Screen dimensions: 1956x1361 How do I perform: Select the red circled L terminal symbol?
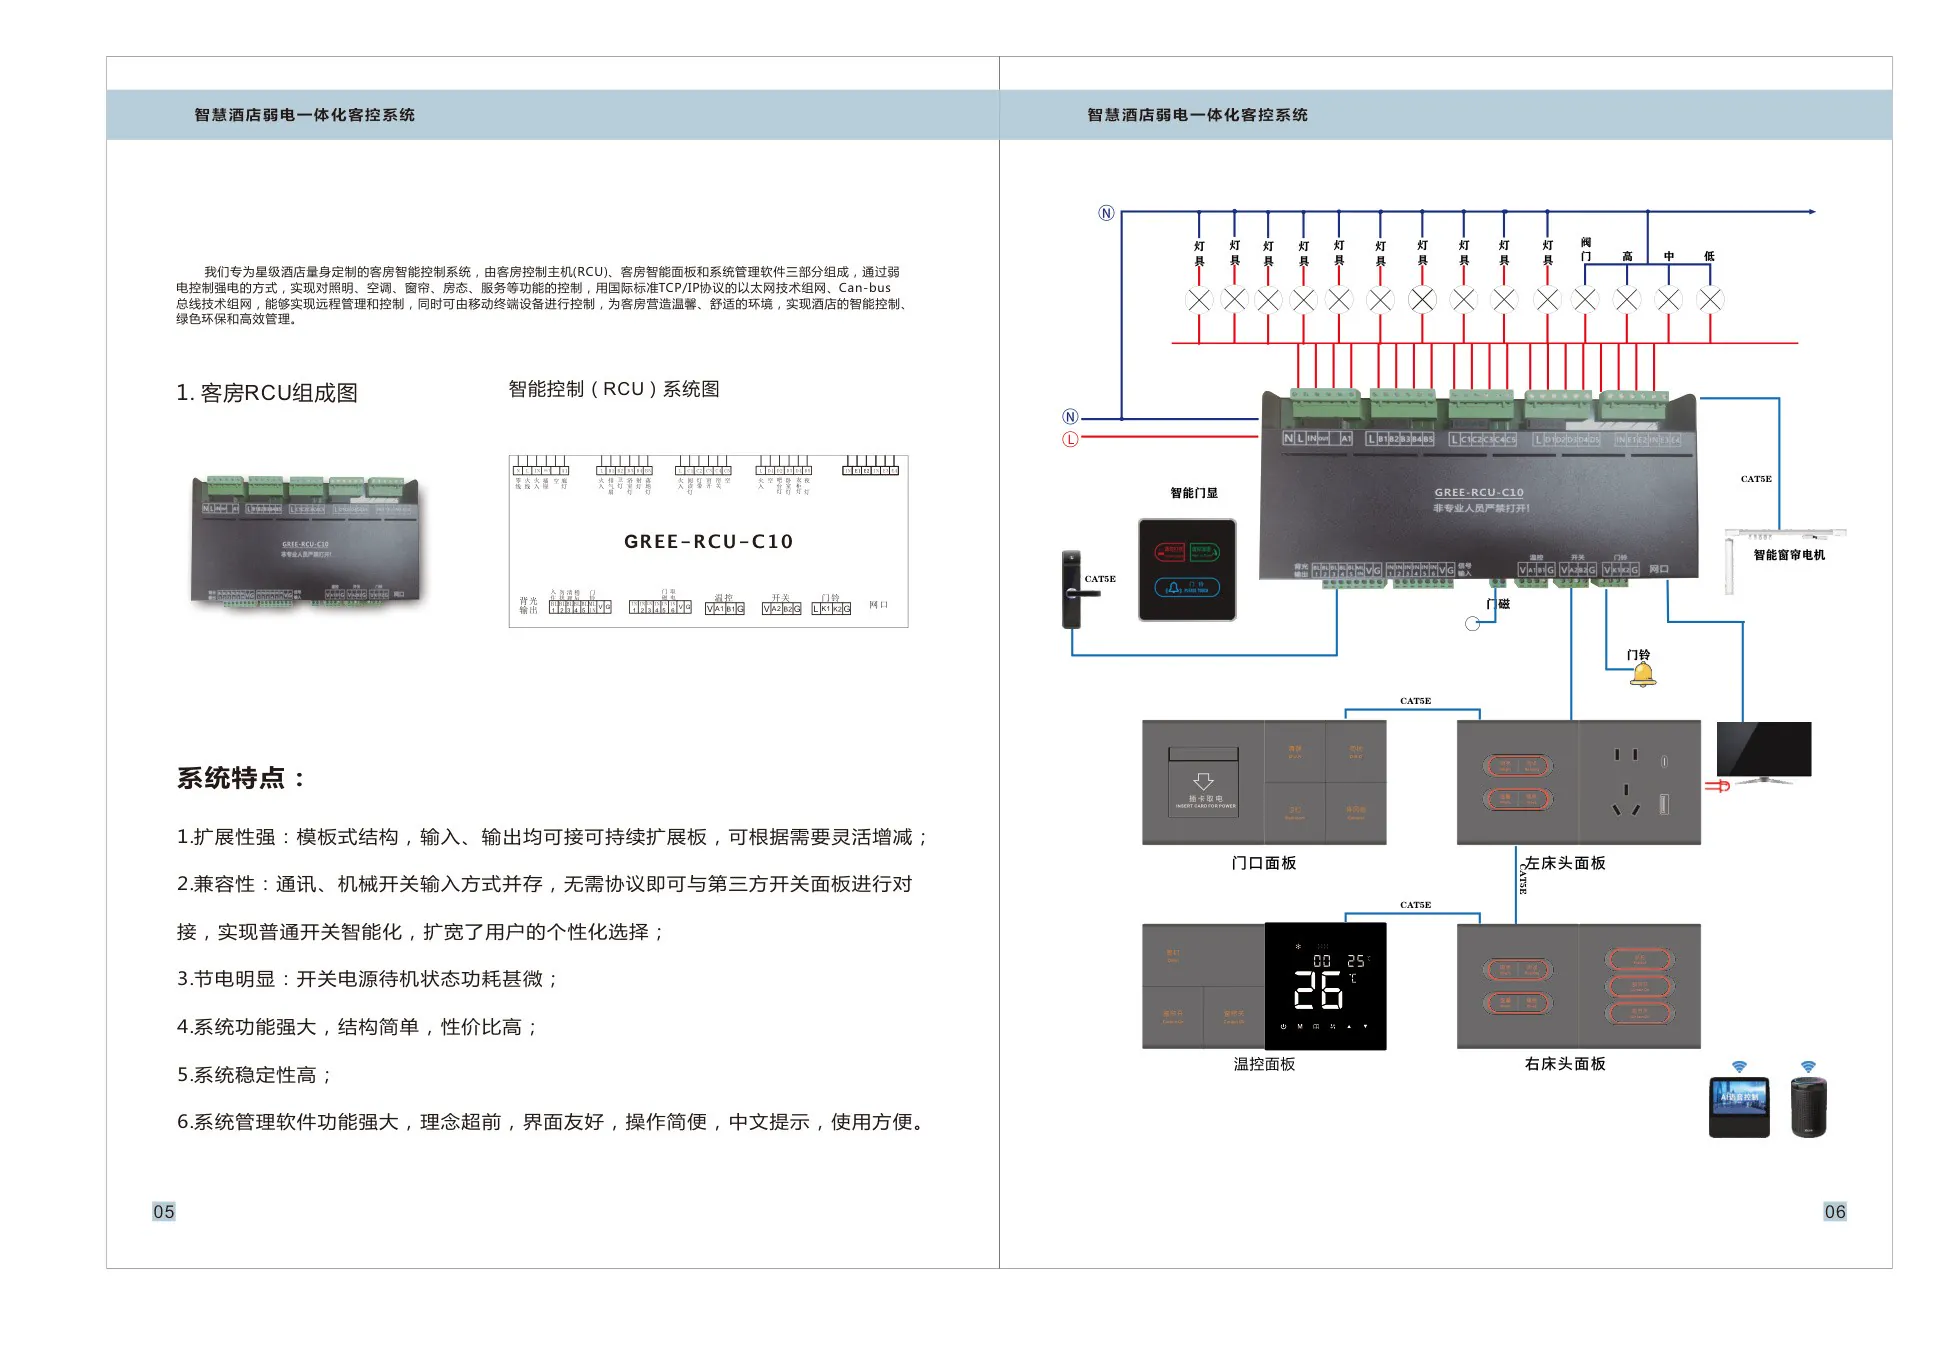pos(1070,439)
